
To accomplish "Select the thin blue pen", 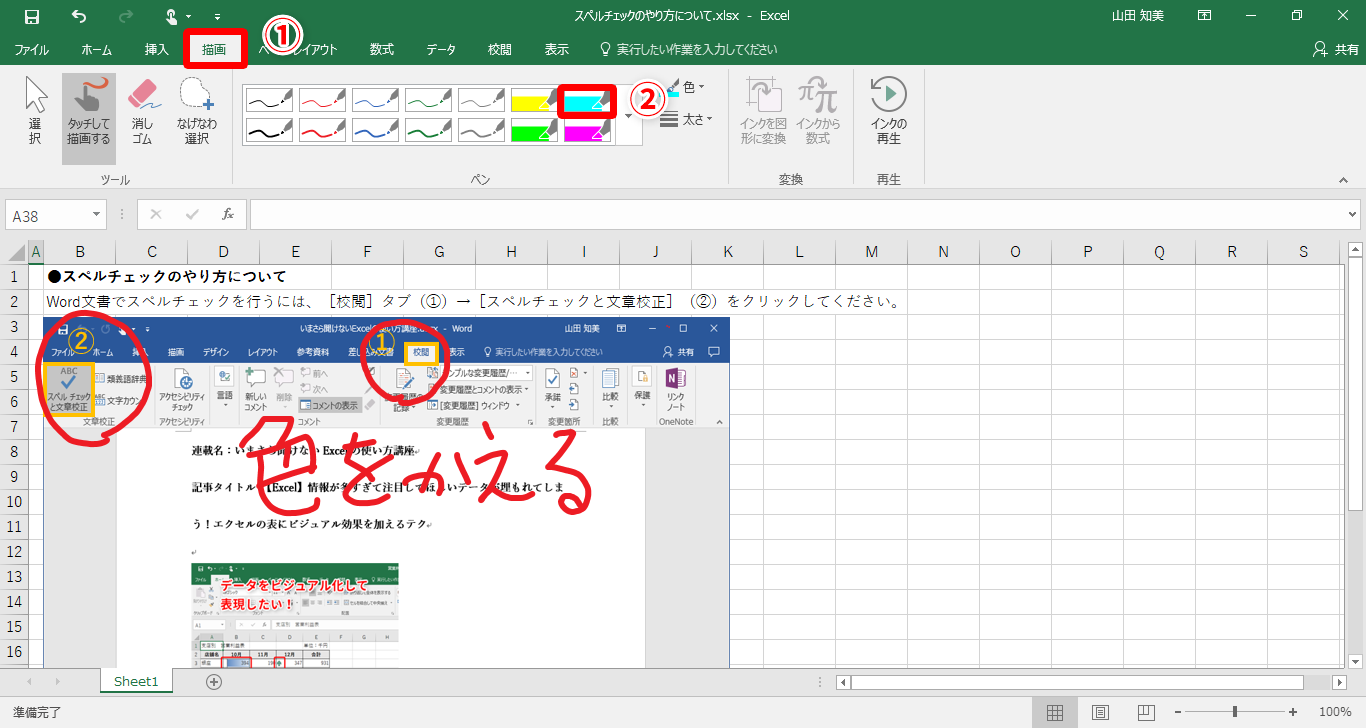I will point(376,99).
